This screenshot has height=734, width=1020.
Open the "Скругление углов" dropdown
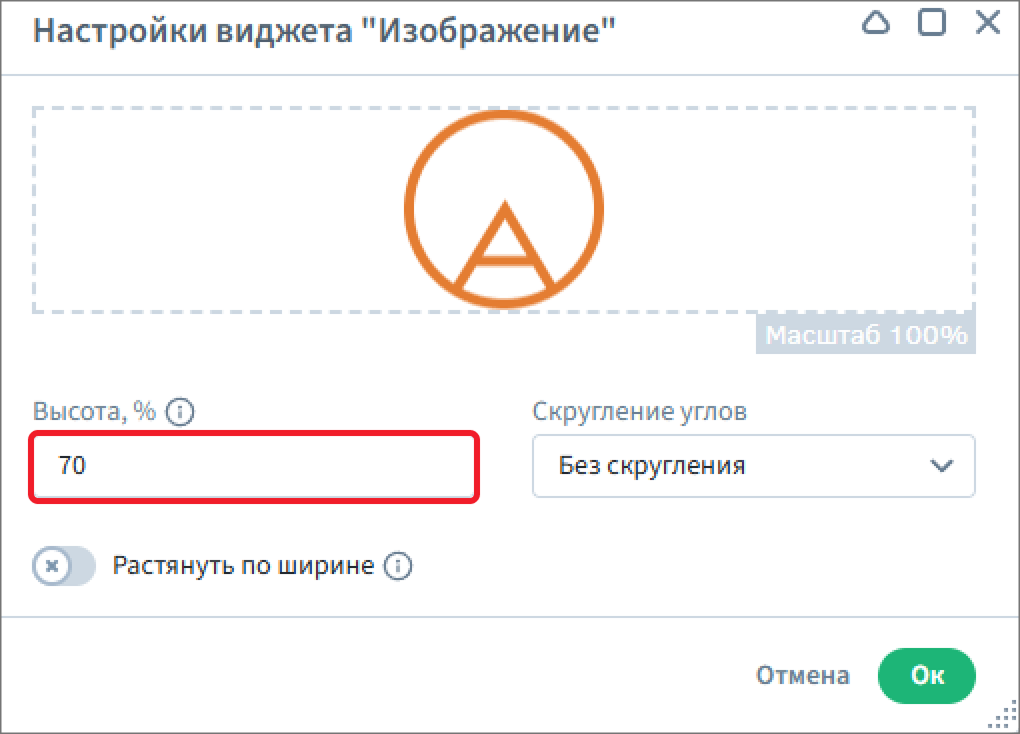pos(752,466)
